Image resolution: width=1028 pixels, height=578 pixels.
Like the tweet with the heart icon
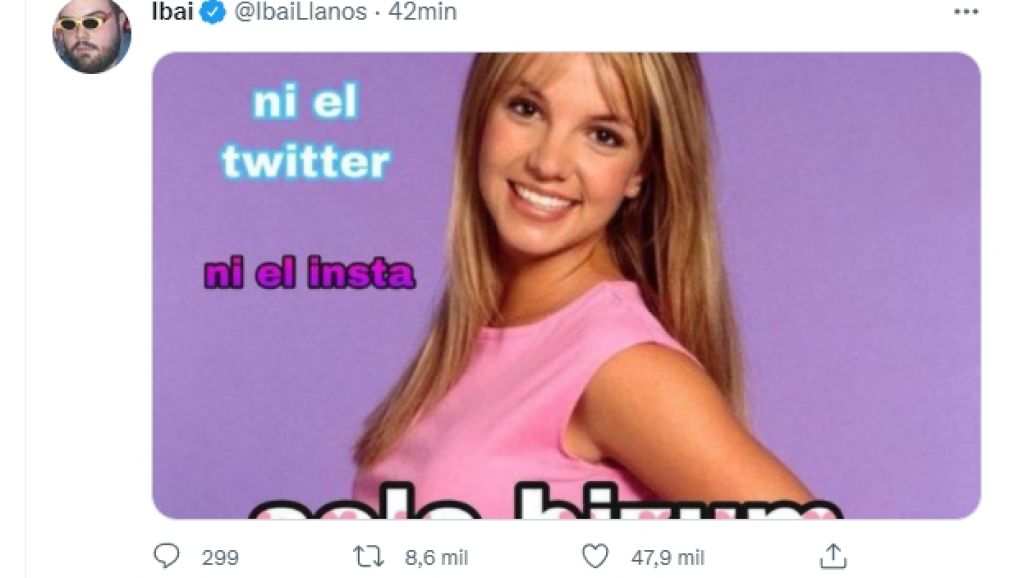pyautogui.click(x=595, y=556)
